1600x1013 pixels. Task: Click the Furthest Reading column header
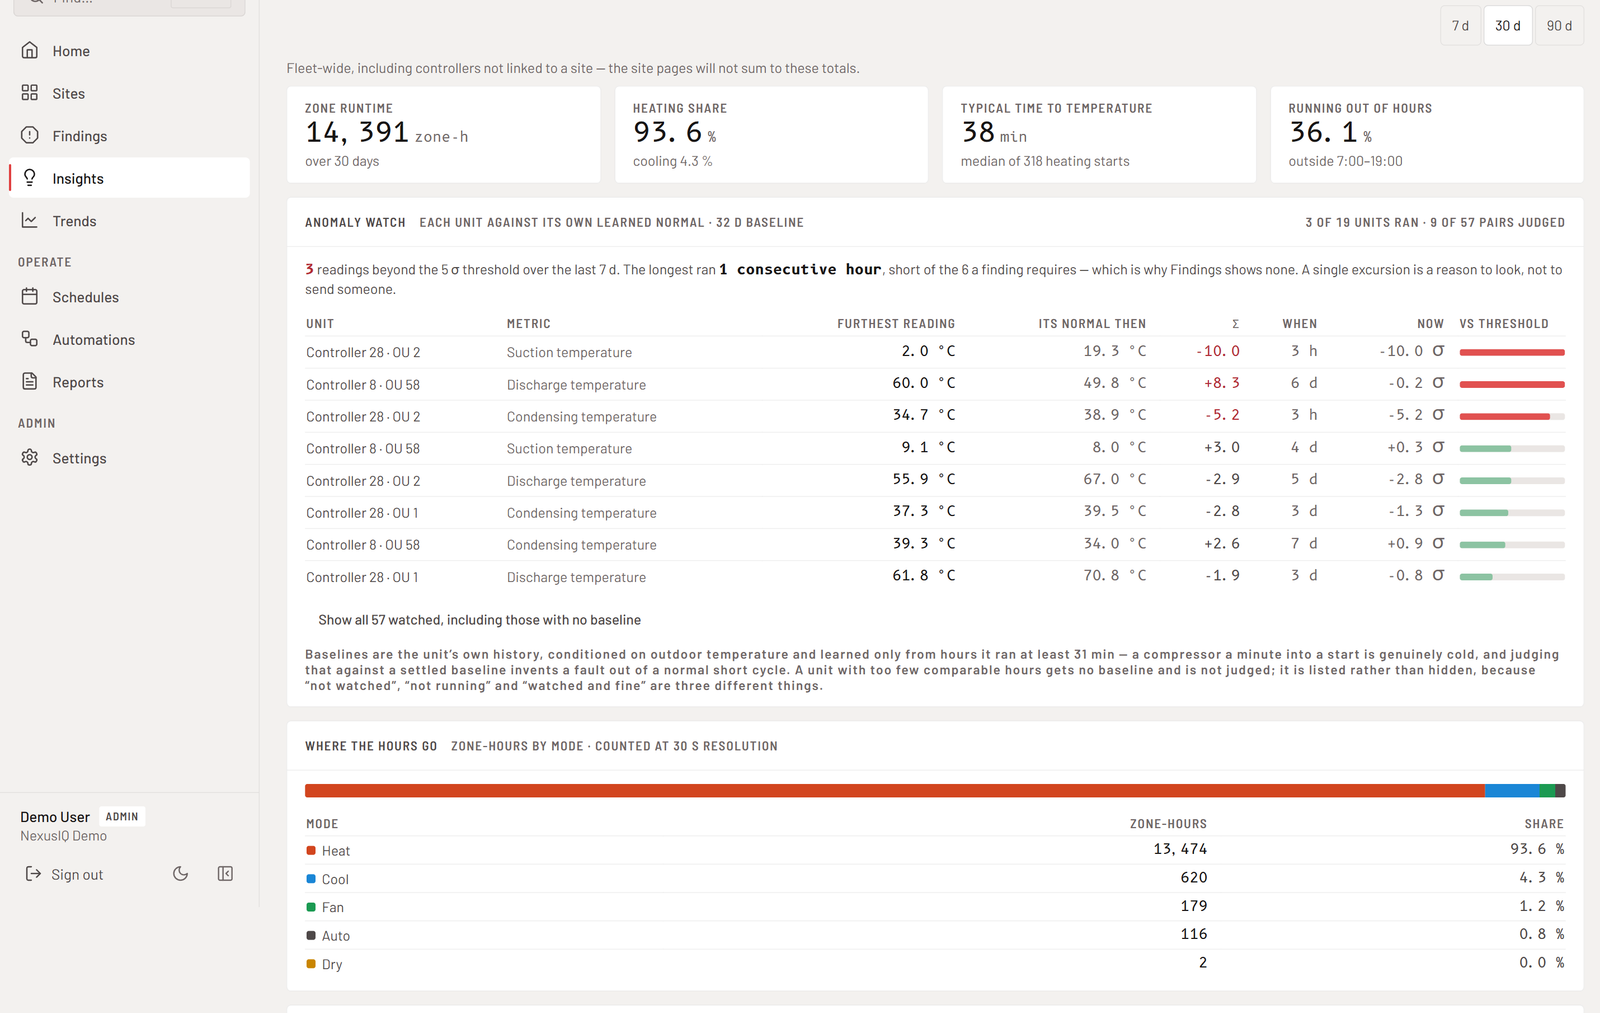coord(896,324)
